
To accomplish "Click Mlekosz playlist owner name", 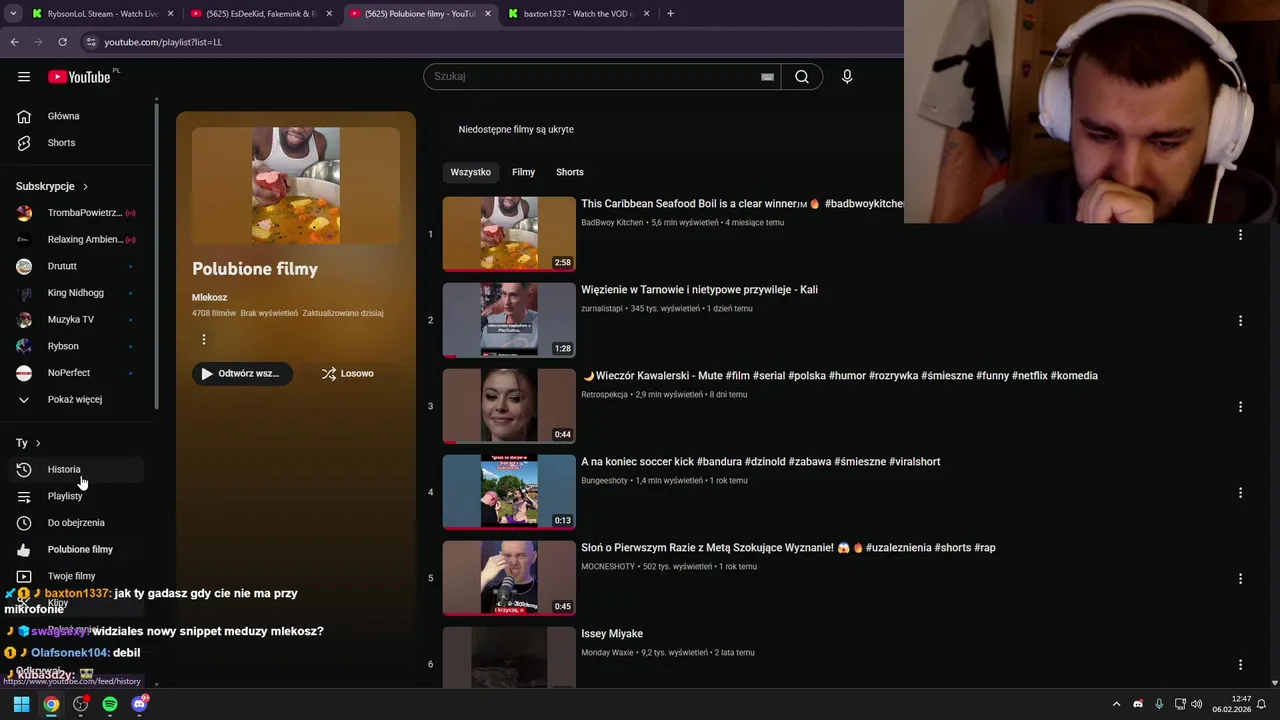I will point(209,297).
